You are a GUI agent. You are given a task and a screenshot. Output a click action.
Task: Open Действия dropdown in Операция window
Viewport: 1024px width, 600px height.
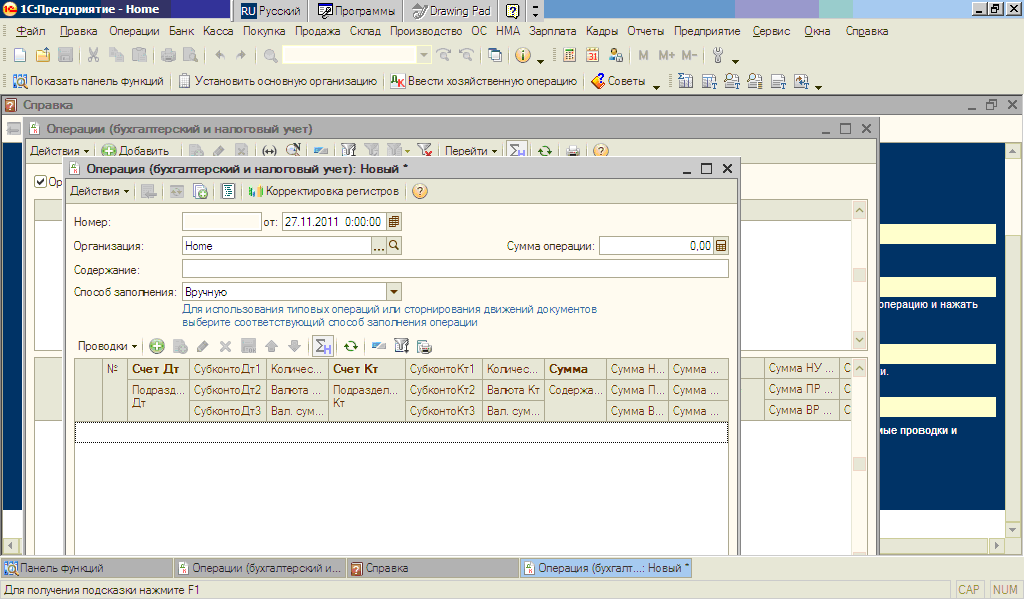(99, 191)
